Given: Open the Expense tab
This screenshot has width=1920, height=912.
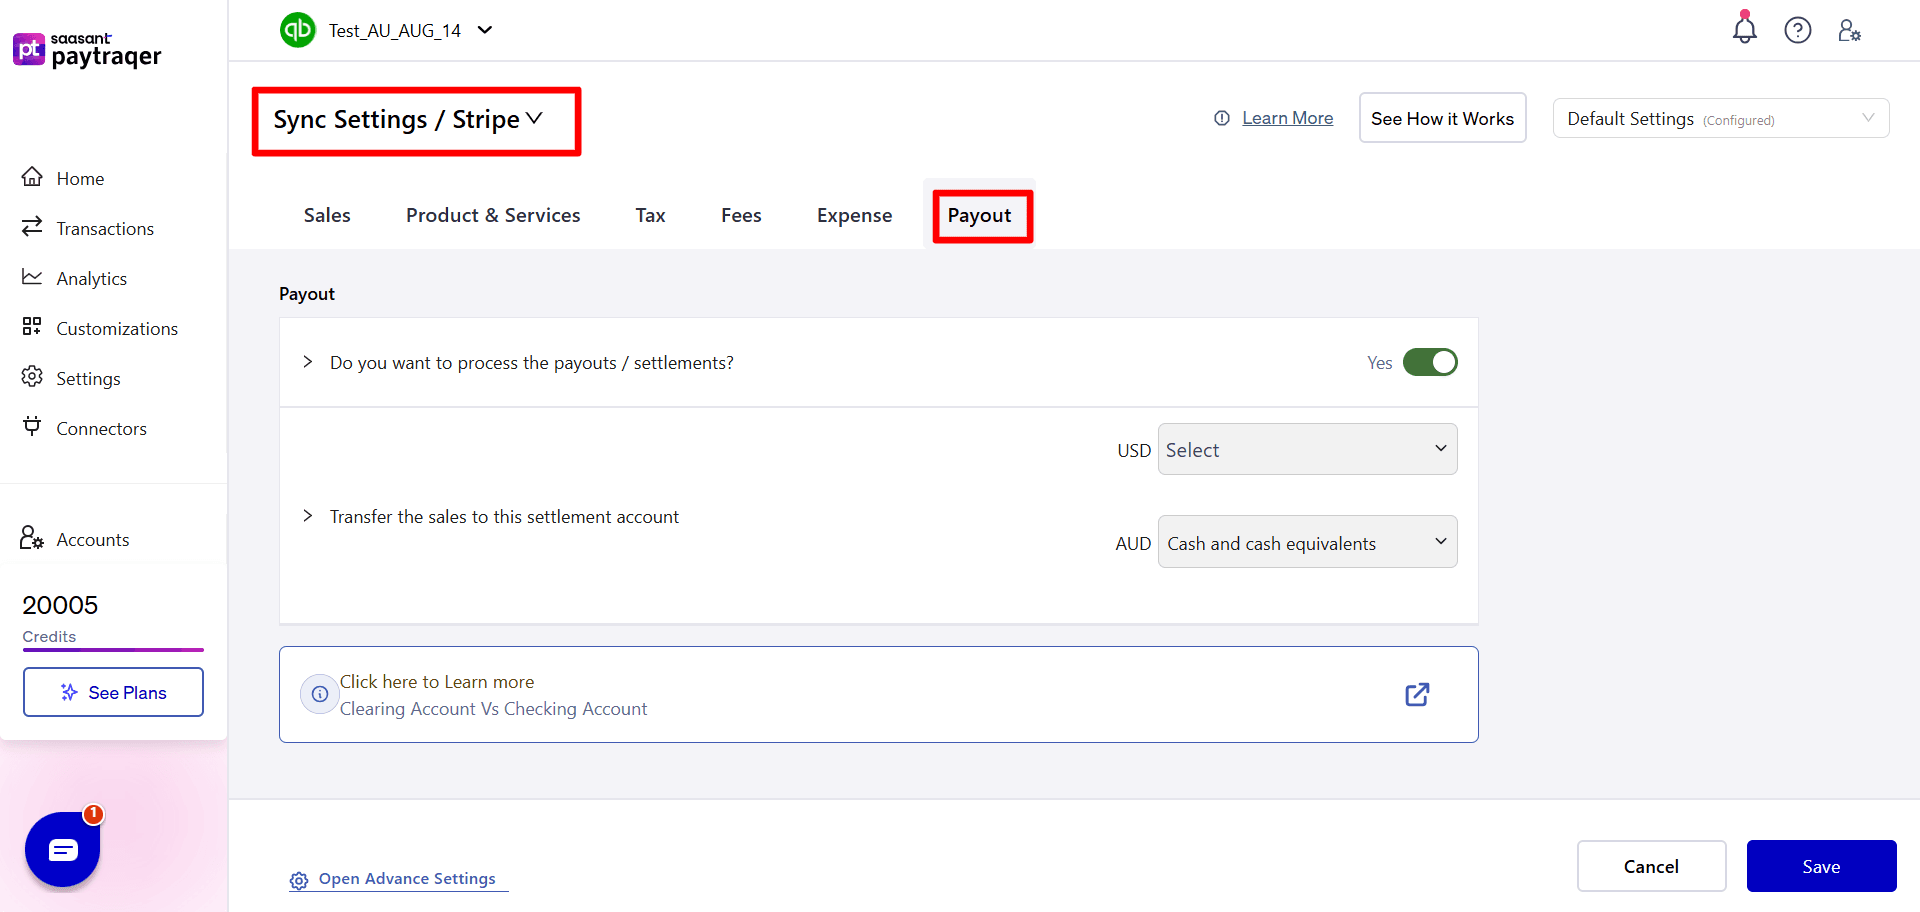Looking at the screenshot, I should click(x=854, y=214).
